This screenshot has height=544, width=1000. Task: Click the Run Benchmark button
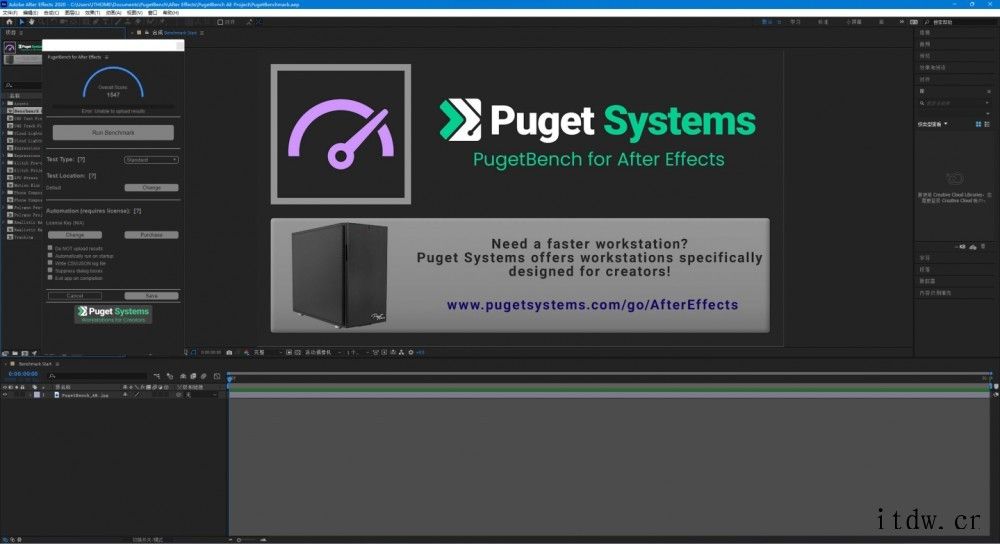tap(113, 133)
